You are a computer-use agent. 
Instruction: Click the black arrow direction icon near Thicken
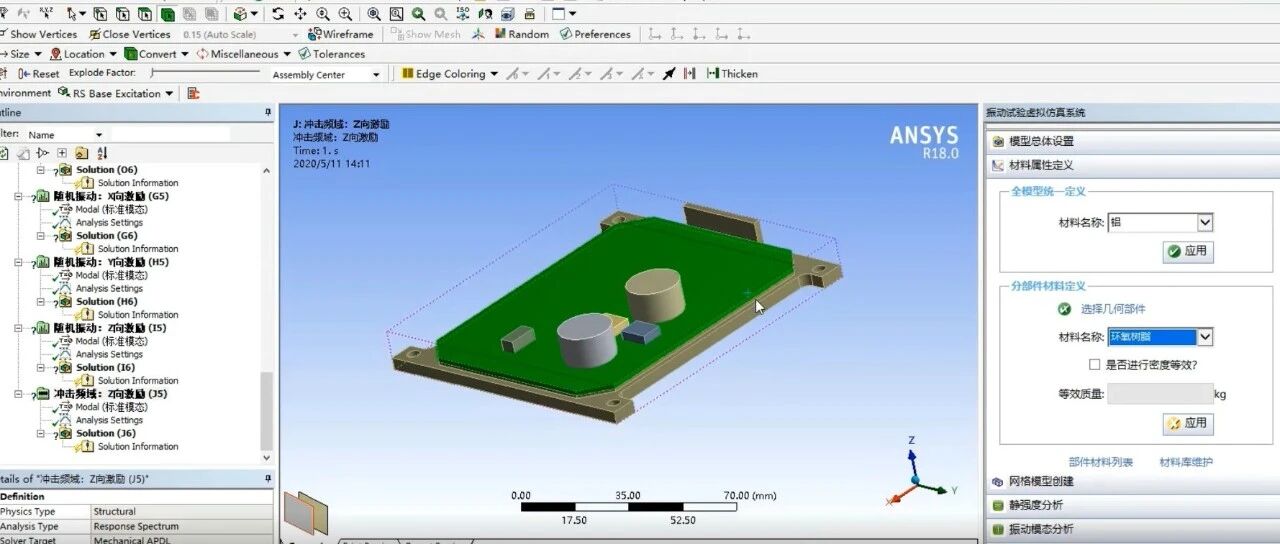[x=669, y=74]
